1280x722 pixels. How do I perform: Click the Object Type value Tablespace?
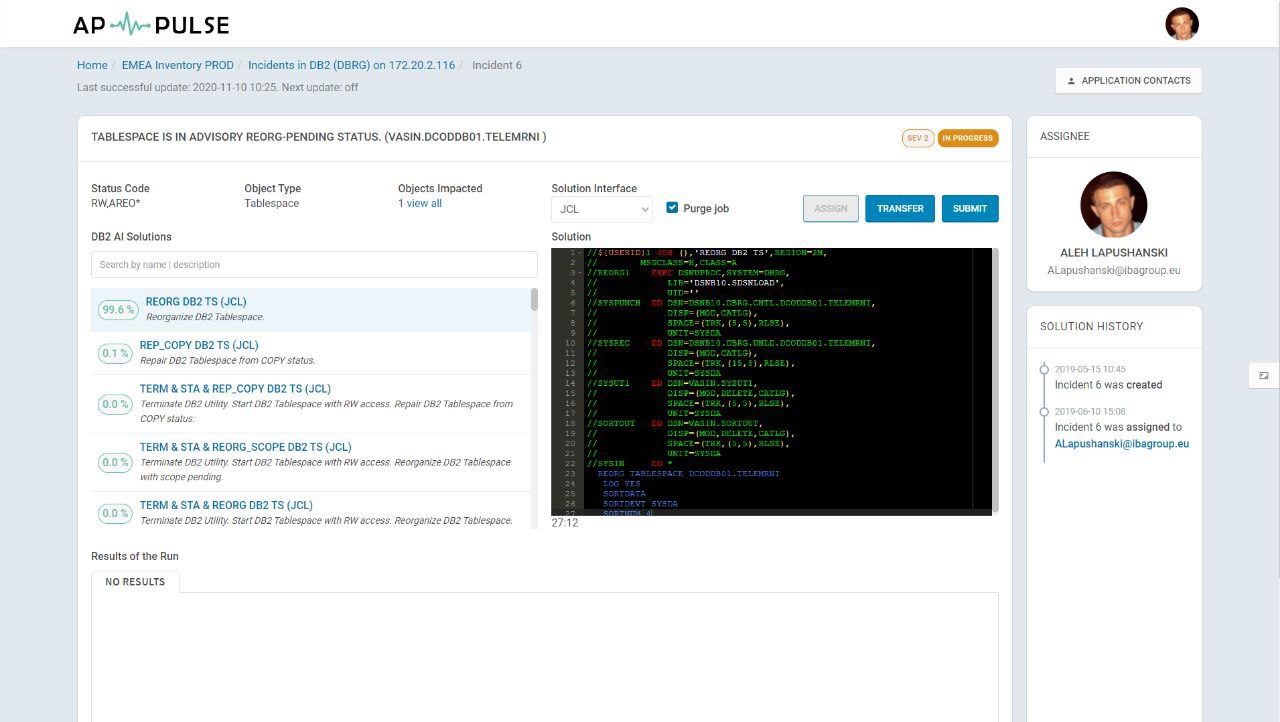click(x=272, y=203)
